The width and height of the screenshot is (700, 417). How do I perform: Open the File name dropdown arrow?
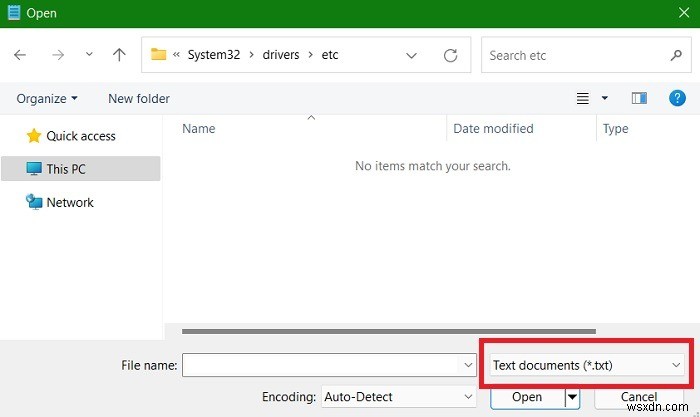click(468, 365)
